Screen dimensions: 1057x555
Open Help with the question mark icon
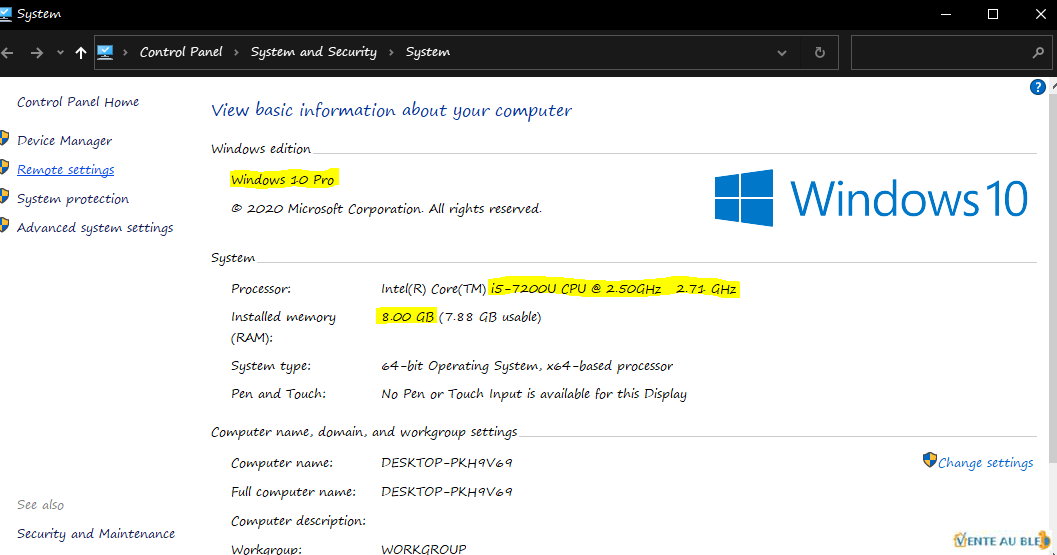pyautogui.click(x=1037, y=87)
